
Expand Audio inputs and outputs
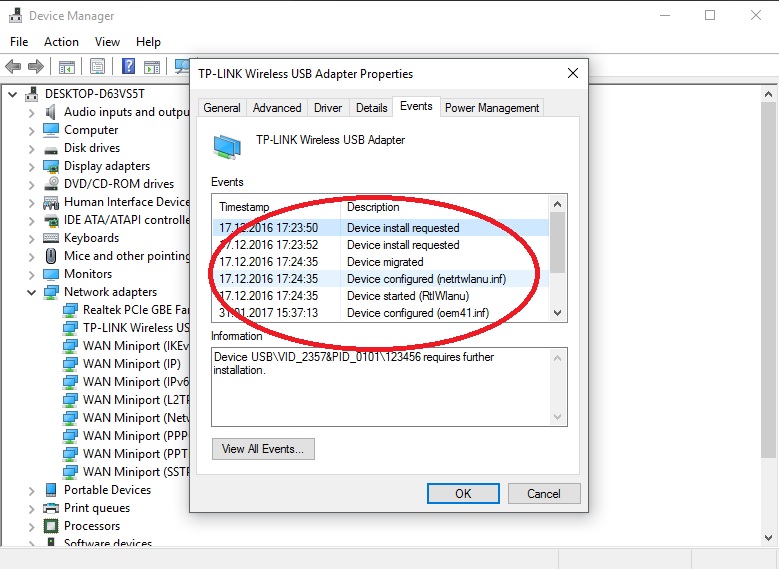pos(32,113)
